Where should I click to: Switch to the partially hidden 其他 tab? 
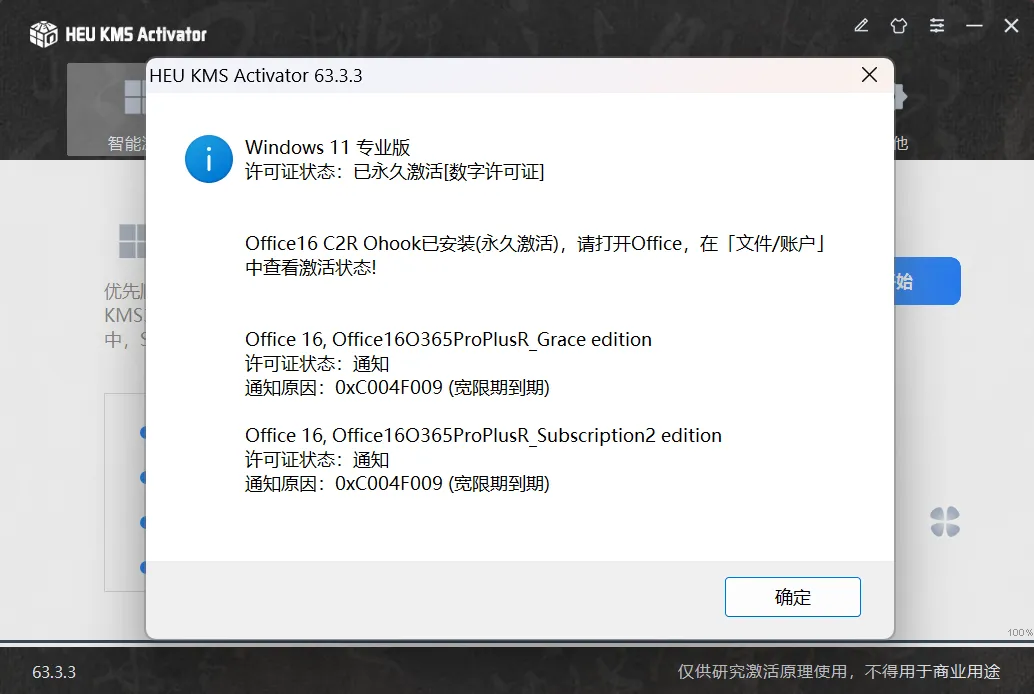pyautogui.click(x=901, y=143)
